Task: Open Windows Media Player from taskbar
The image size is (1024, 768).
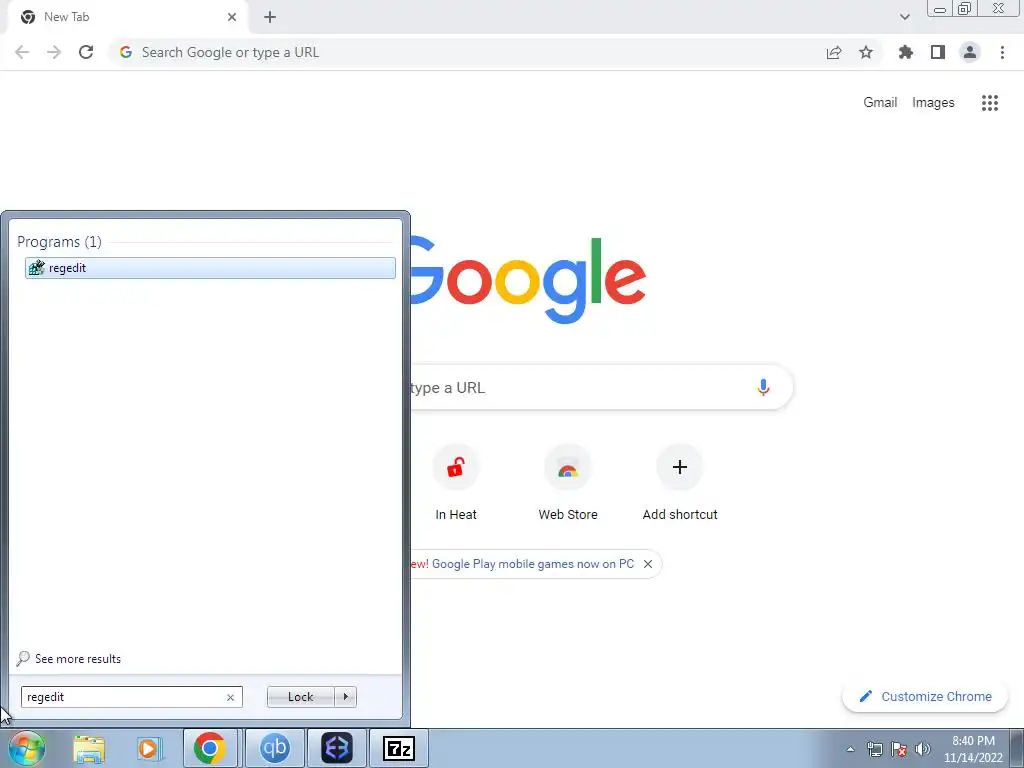Action: (x=149, y=748)
